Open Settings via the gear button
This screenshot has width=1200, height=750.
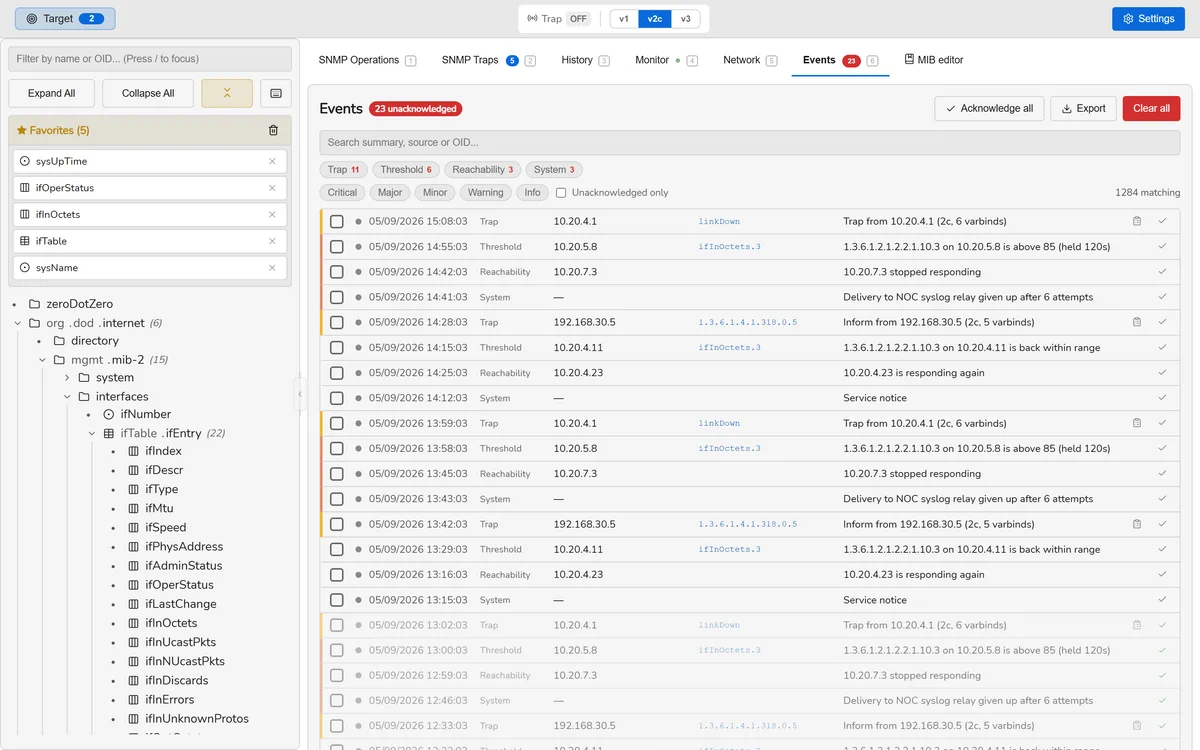click(1148, 18)
